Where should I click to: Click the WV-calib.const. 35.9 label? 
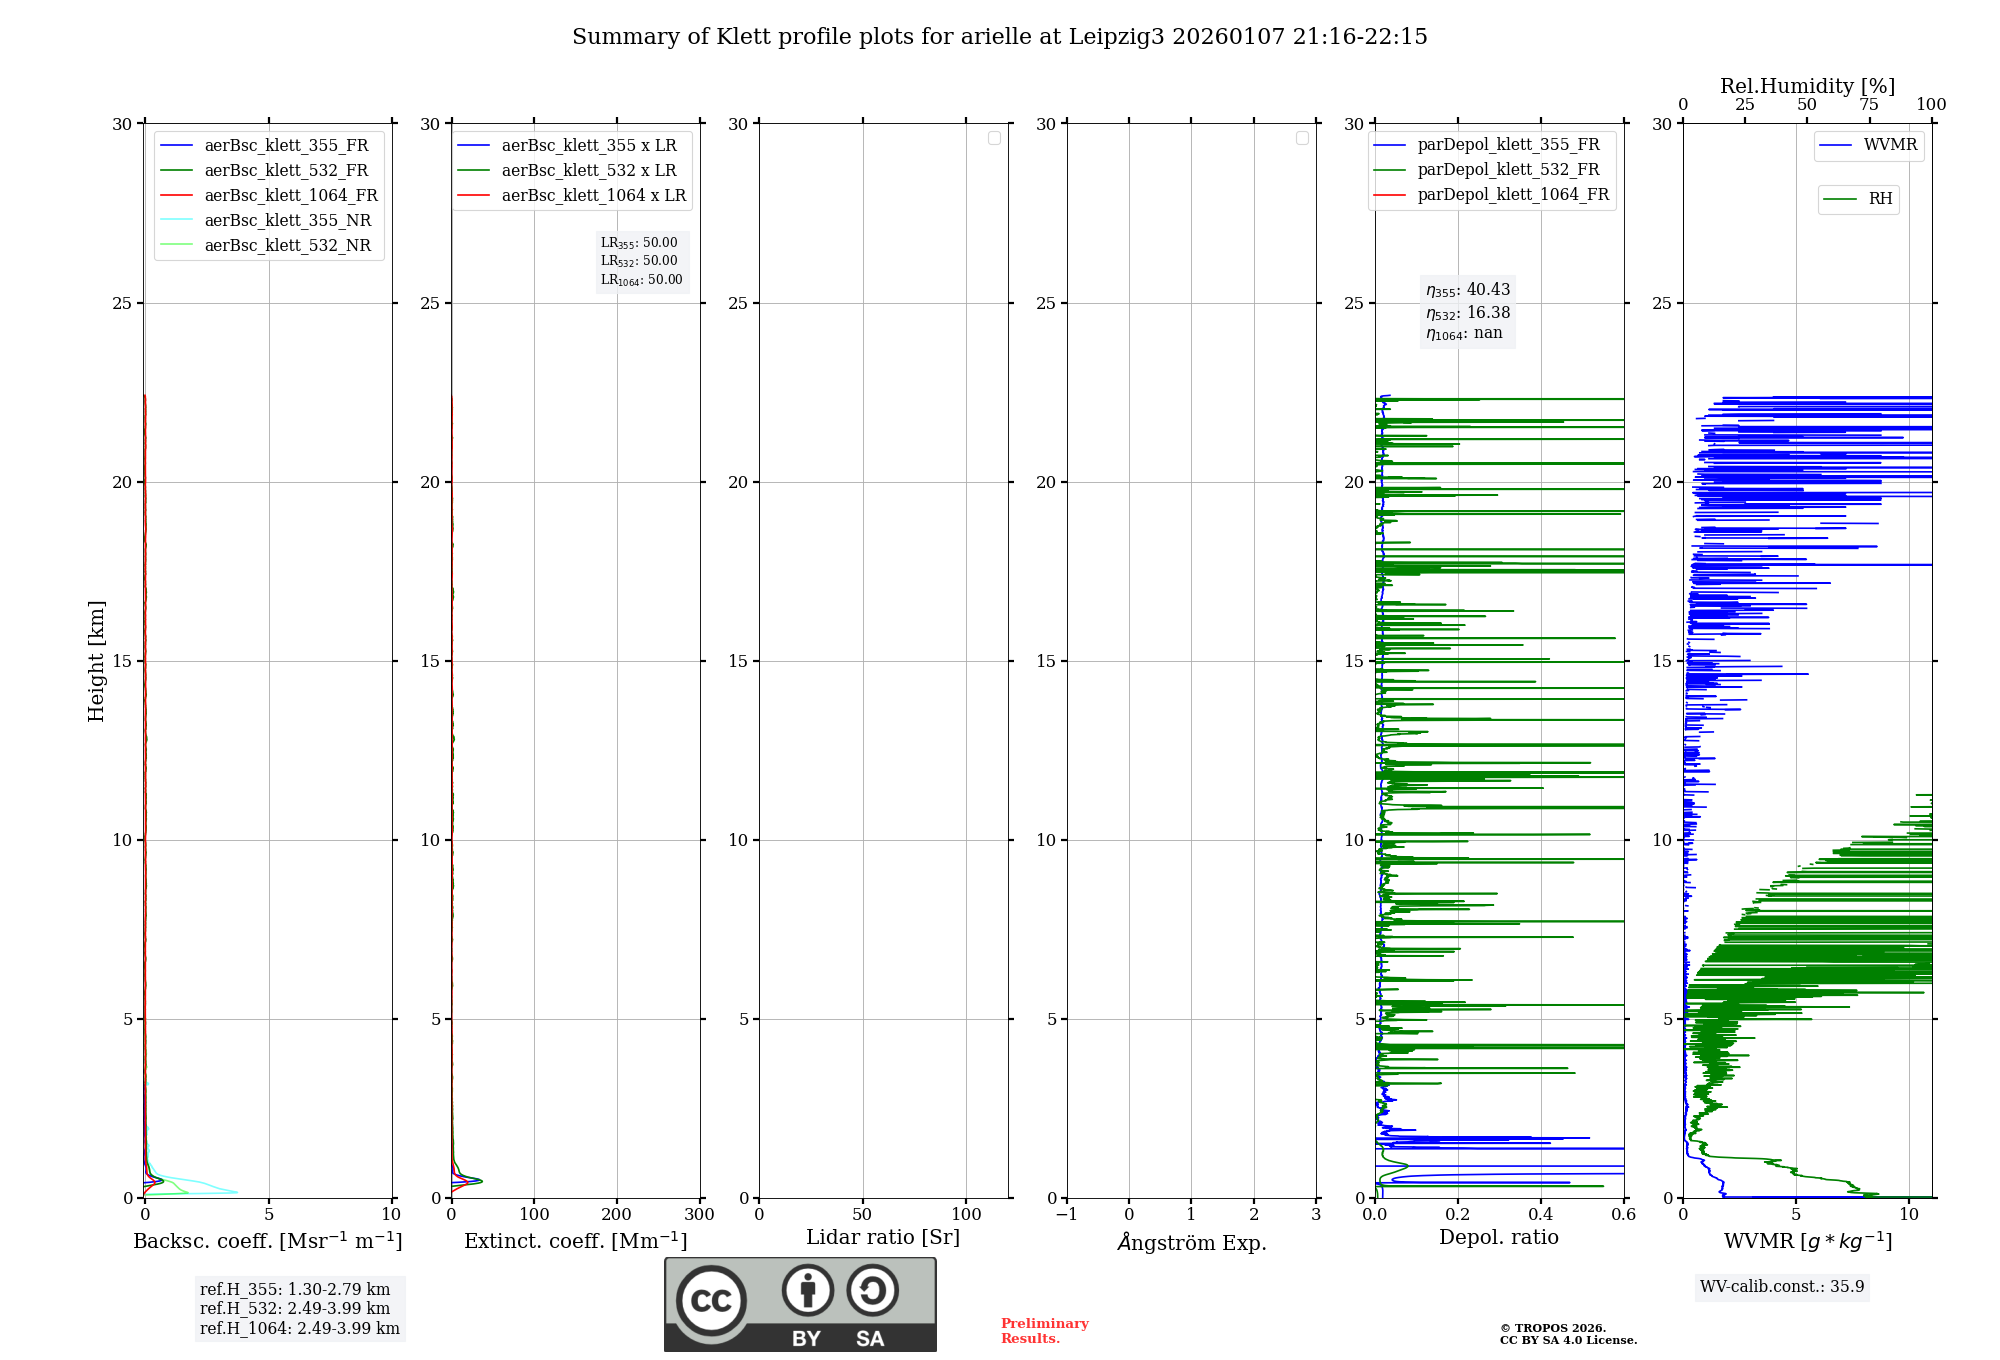tap(1782, 1286)
